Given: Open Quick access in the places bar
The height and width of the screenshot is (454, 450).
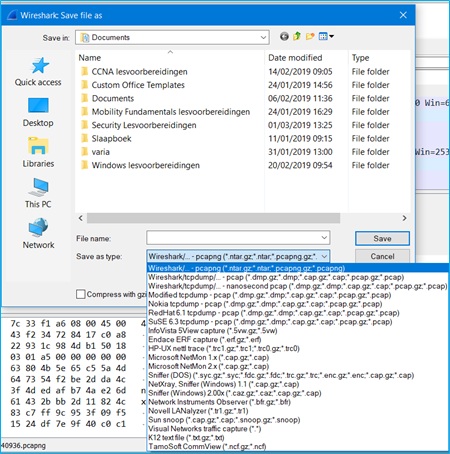Looking at the screenshot, I should click(x=38, y=72).
